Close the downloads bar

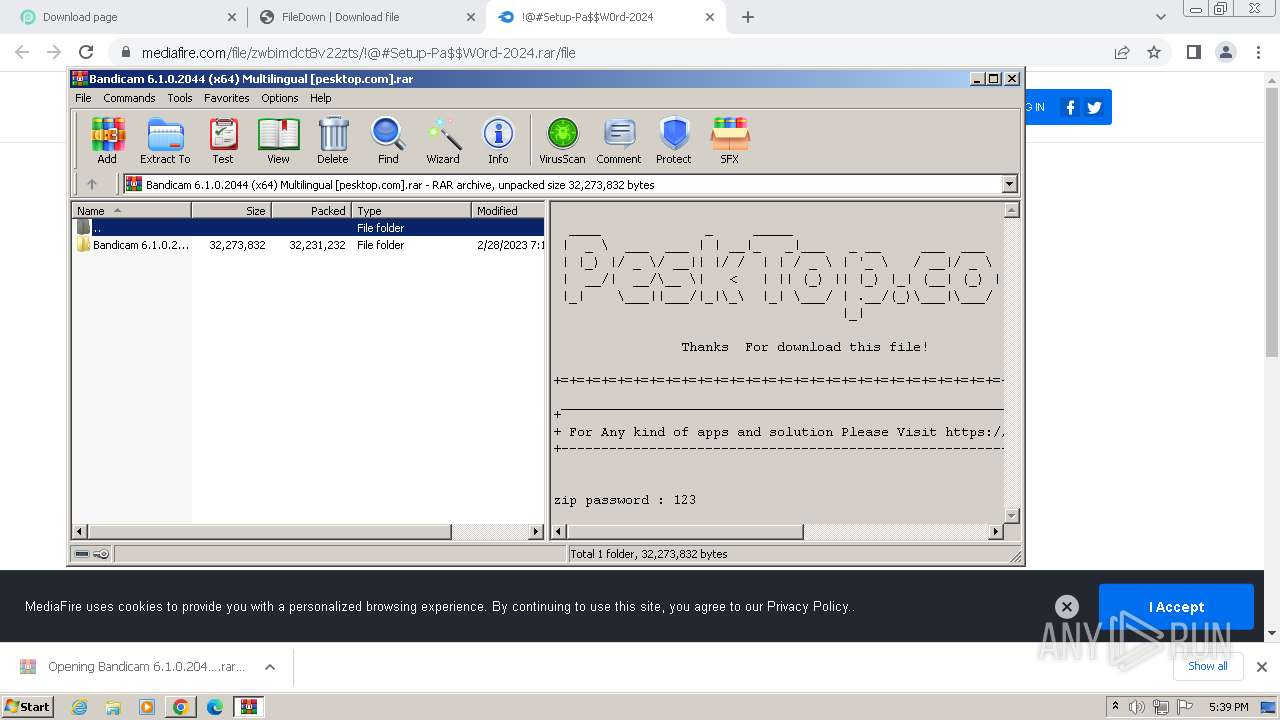coord(1262,667)
